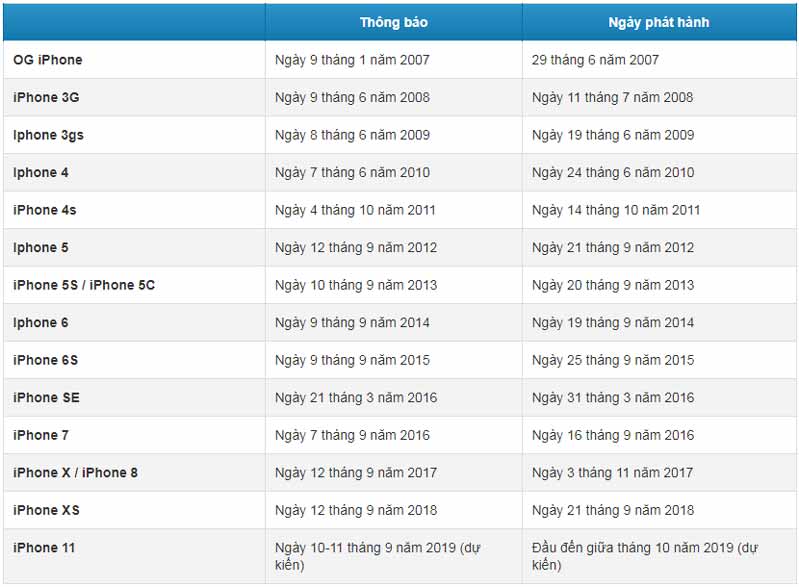
Task: Click the "Iphone 6" model cell
Action: pyautogui.click(x=41, y=322)
